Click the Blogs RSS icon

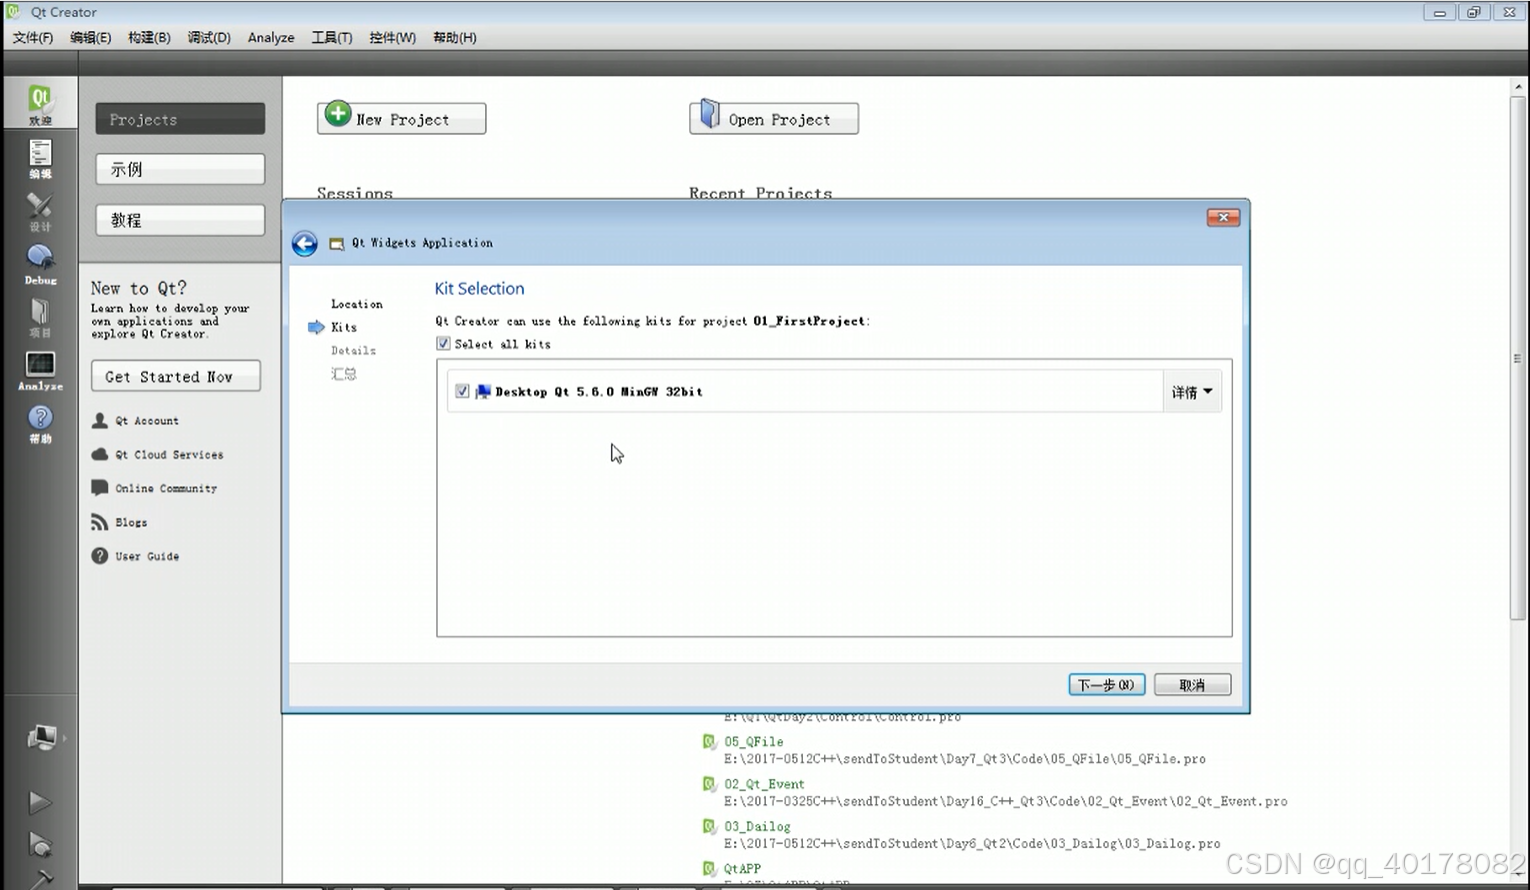tap(100, 522)
